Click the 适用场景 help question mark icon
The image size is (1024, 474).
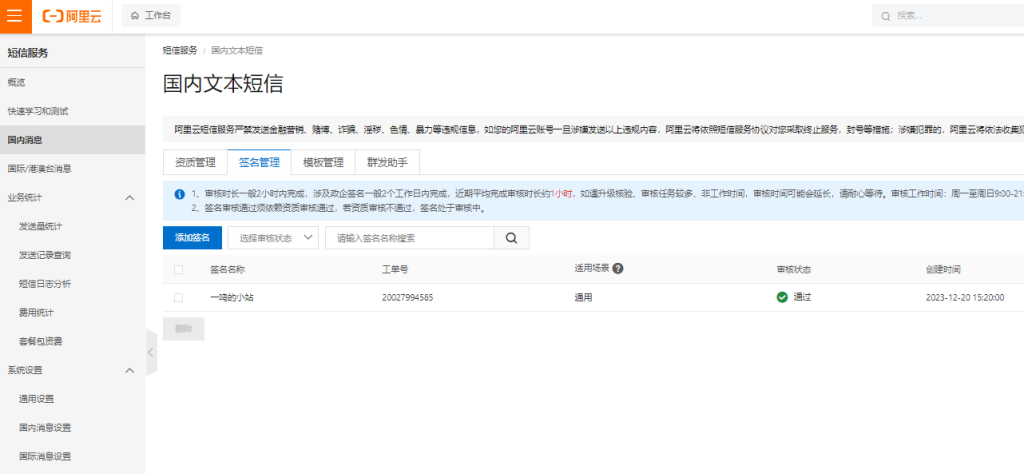click(618, 269)
